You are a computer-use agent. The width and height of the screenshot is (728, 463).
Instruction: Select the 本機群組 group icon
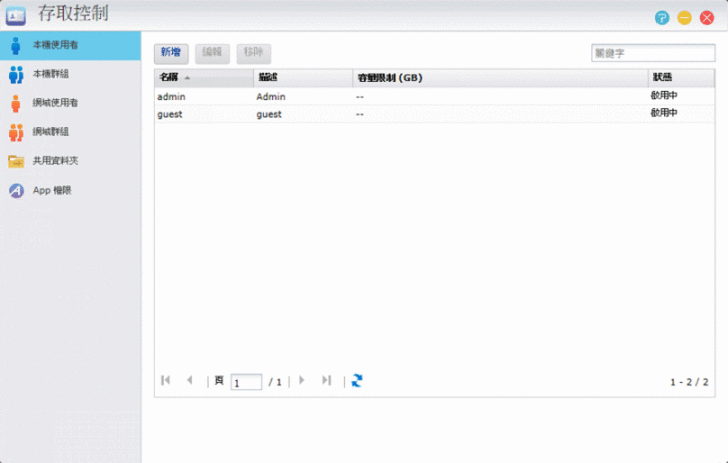16,74
